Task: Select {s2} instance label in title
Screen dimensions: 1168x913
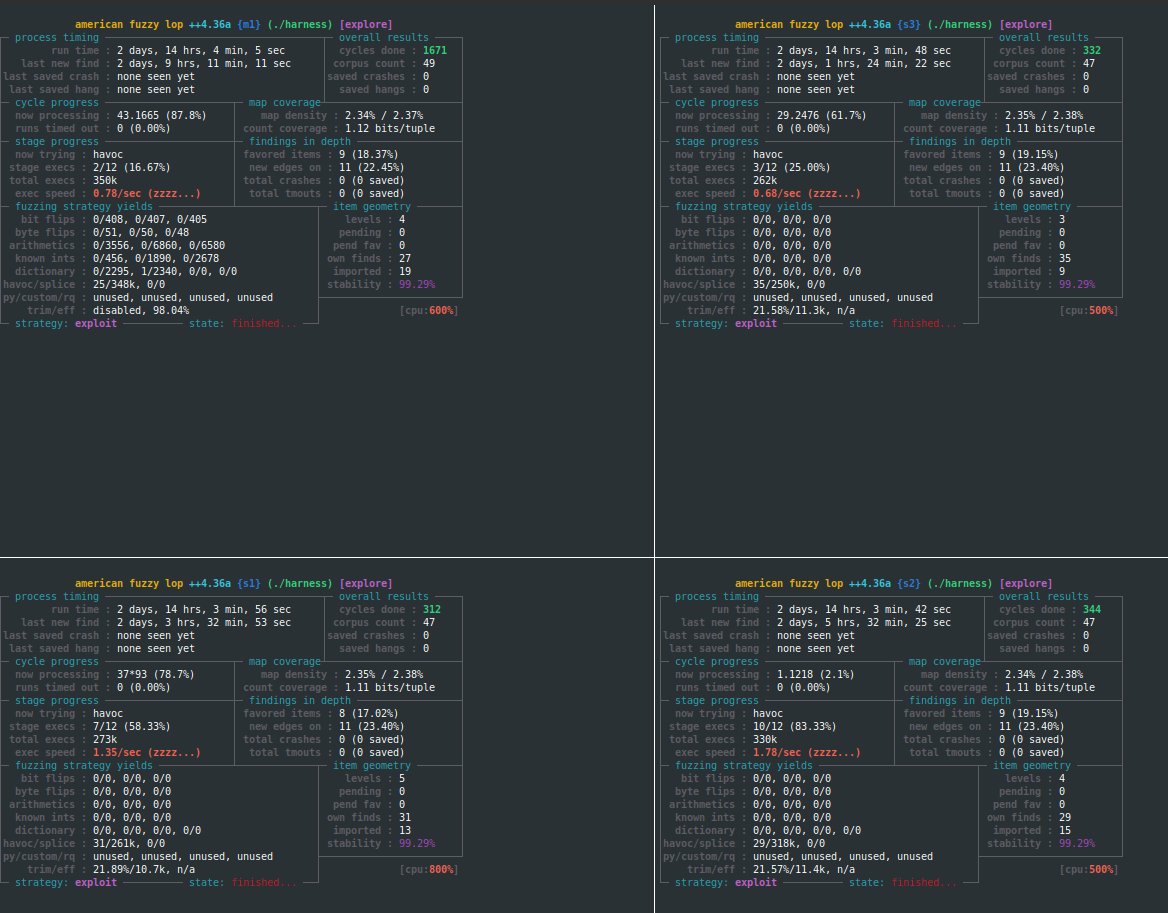Action: 909,583
